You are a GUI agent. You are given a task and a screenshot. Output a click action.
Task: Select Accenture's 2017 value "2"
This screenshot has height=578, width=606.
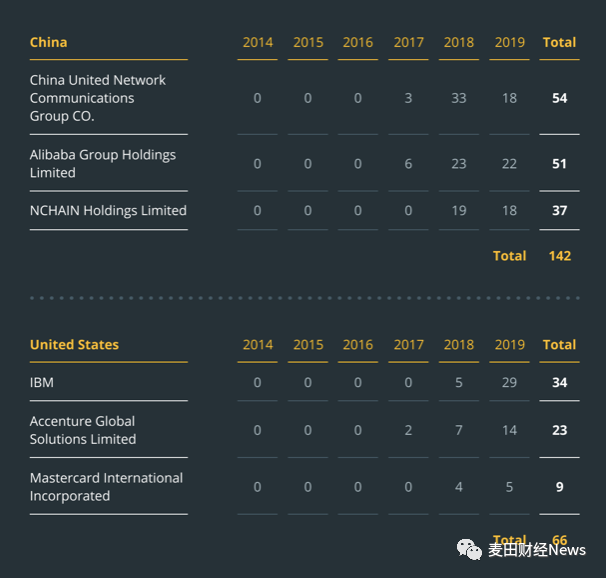409,430
